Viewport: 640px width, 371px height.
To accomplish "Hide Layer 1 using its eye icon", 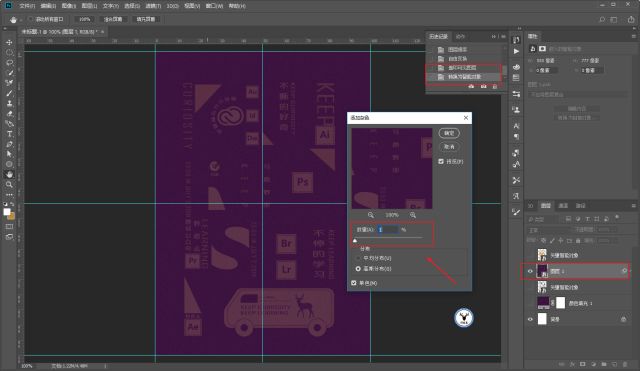I will click(x=530, y=271).
